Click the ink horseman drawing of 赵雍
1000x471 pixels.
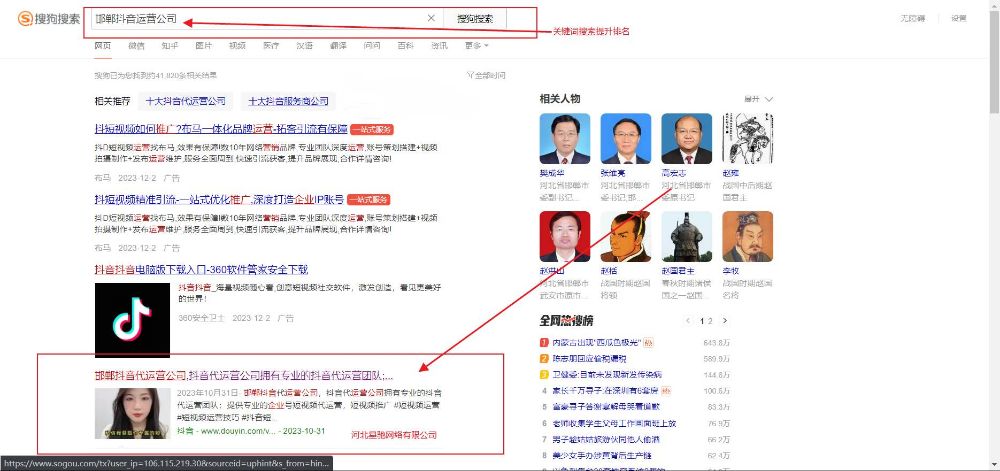tap(747, 138)
